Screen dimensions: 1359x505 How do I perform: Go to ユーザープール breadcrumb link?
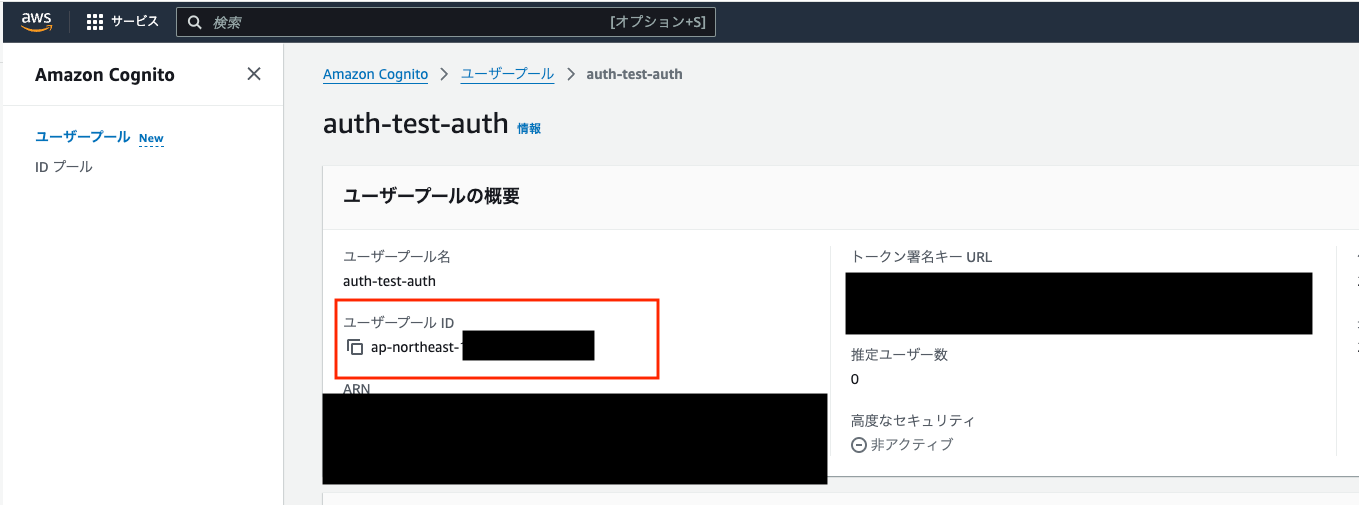[x=507, y=74]
